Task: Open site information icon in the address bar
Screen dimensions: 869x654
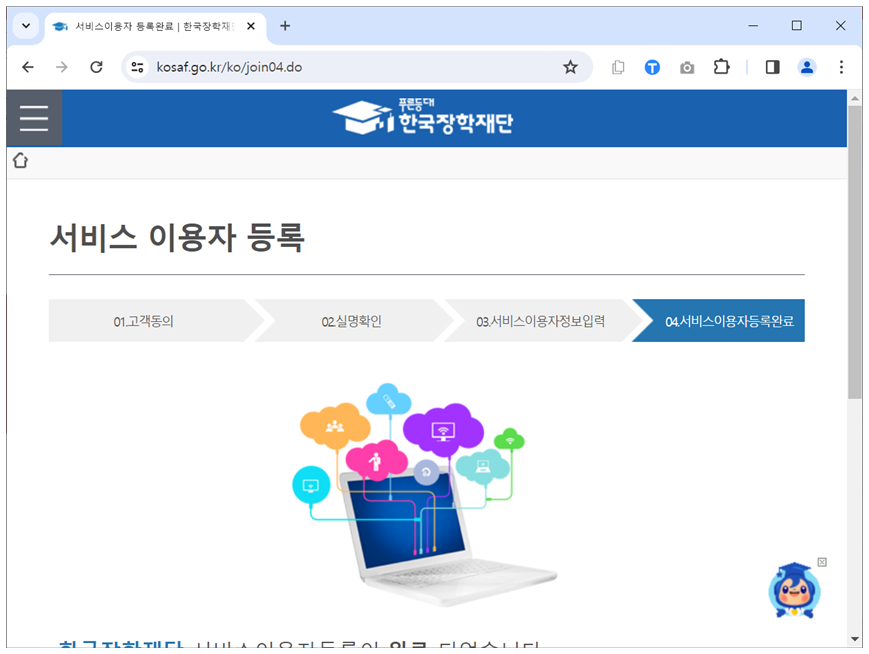Action: click(x=137, y=67)
